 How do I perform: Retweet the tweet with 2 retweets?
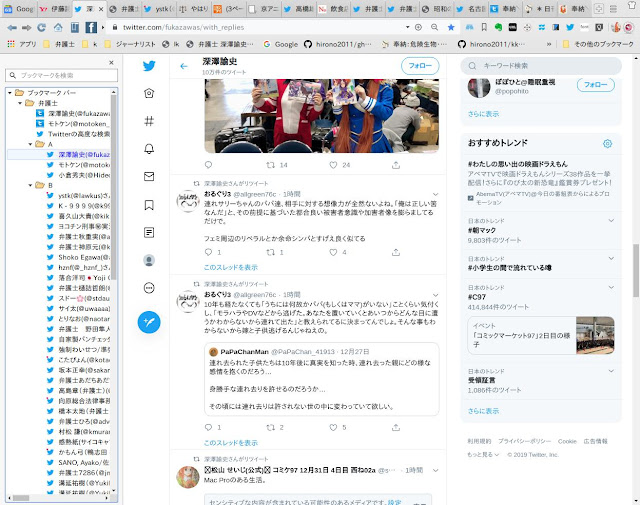click(x=270, y=427)
